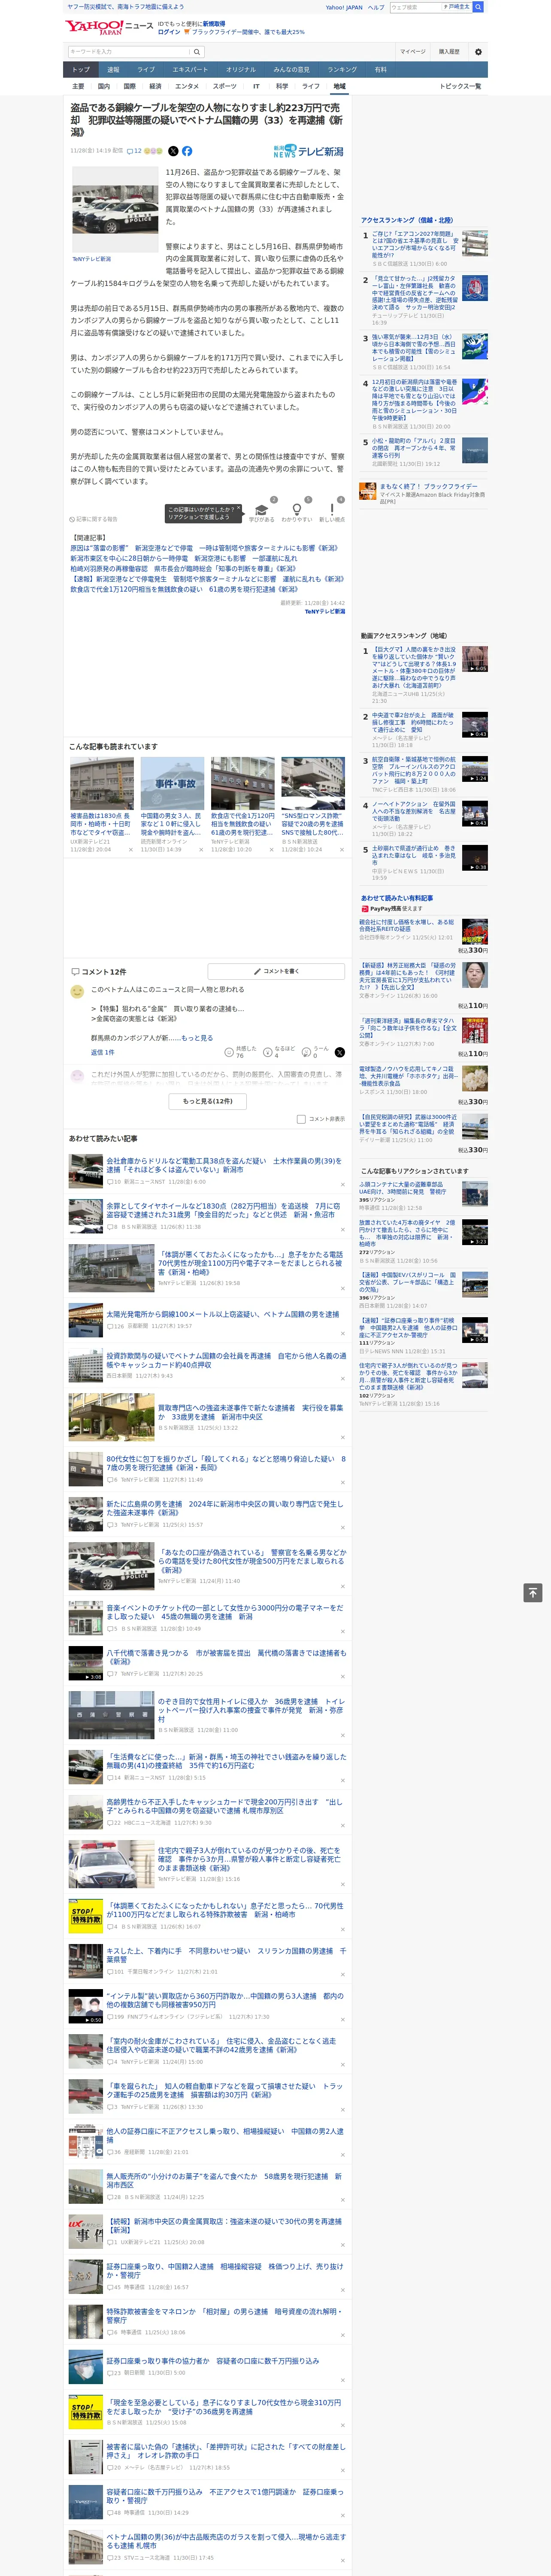Click the ログイン link

[169, 32]
